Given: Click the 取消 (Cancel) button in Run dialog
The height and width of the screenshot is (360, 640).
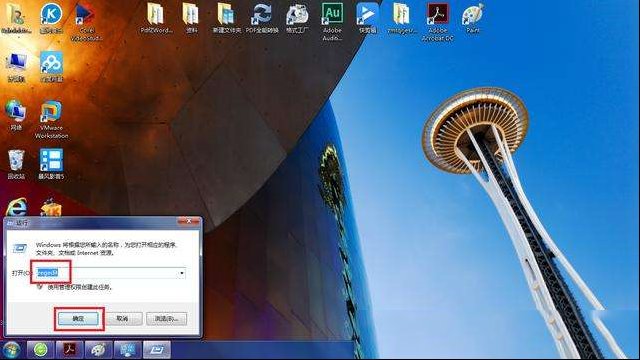Looking at the screenshot, I should [122, 318].
